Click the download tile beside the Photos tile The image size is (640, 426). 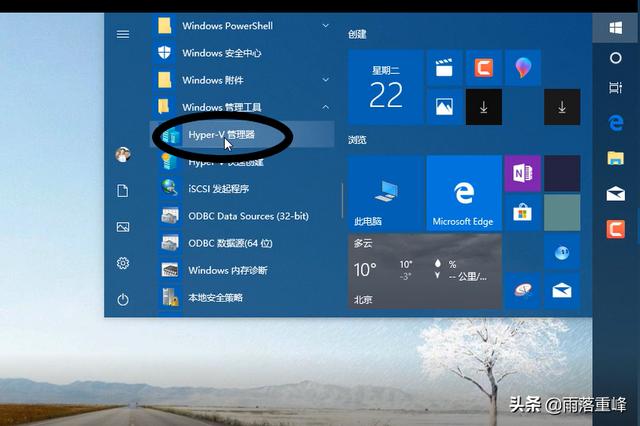tap(483, 107)
